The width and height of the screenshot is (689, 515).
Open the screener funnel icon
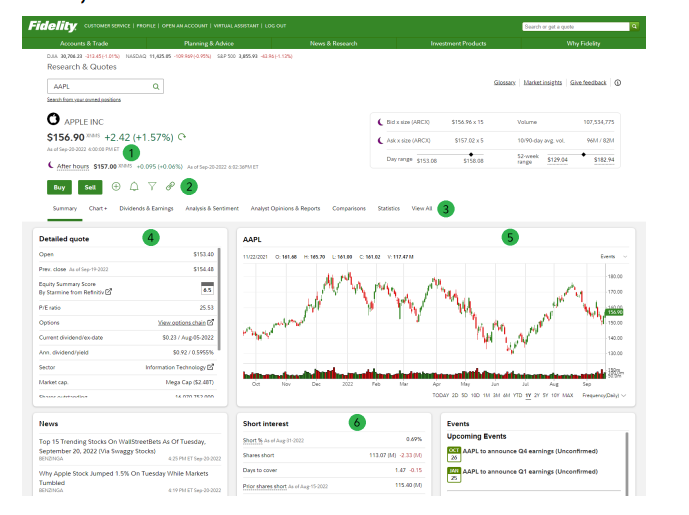[x=152, y=186]
